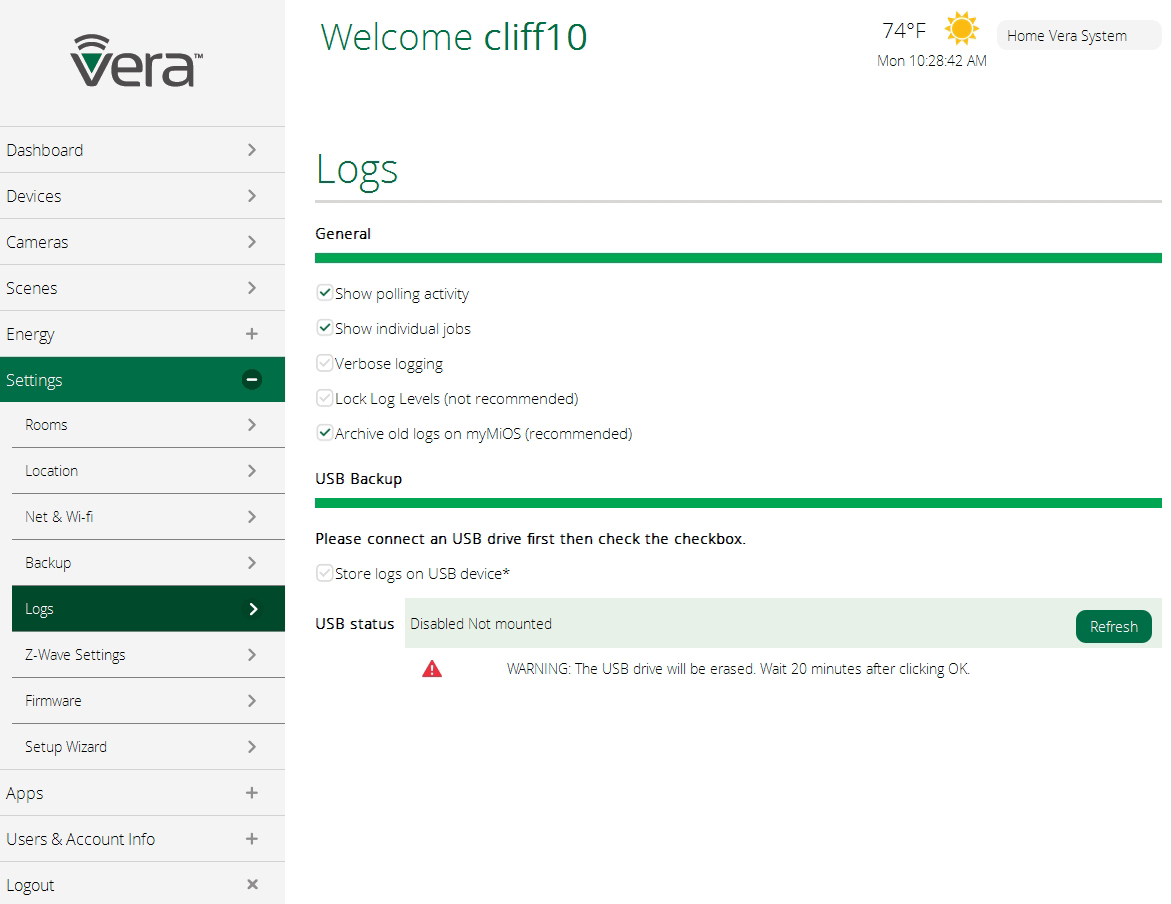The image size is (1171, 904).
Task: Toggle Show polling activity checkbox
Action: click(x=324, y=292)
